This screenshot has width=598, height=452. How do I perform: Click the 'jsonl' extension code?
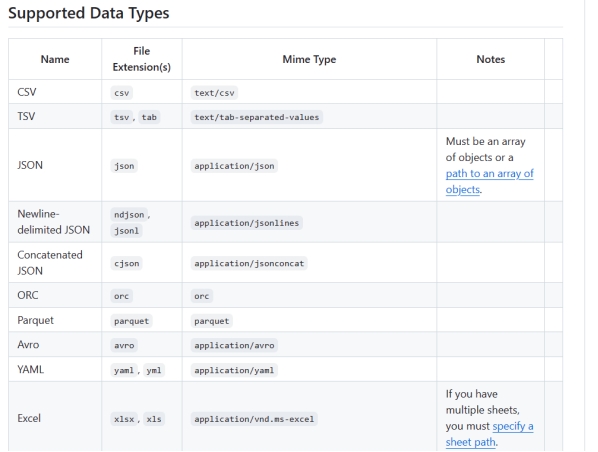pos(126,231)
